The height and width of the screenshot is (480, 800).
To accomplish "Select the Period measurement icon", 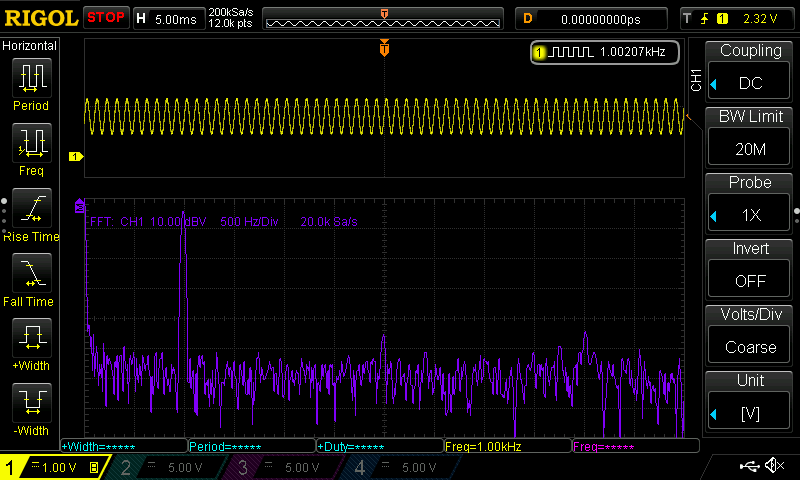I will 30,77.
